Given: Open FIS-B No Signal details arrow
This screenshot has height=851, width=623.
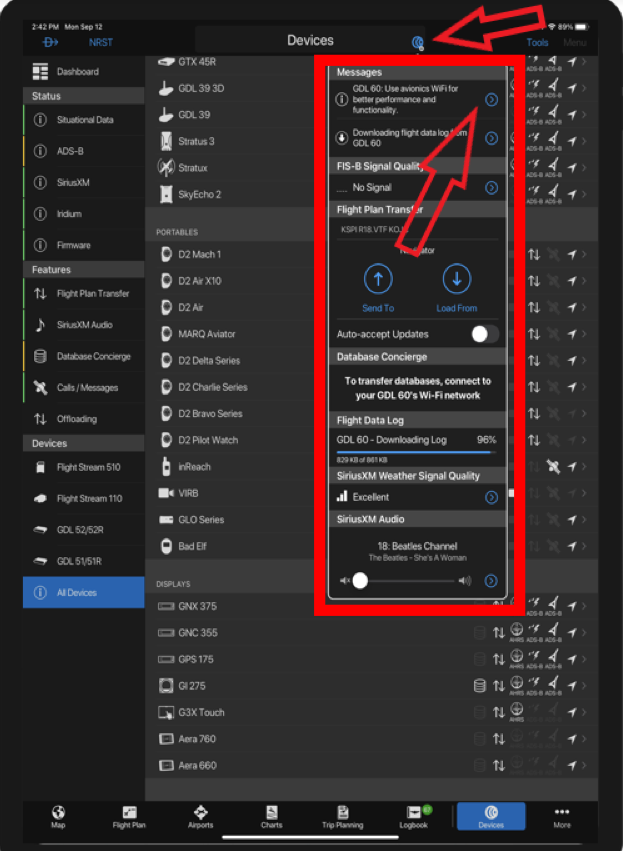Looking at the screenshot, I should (x=491, y=188).
